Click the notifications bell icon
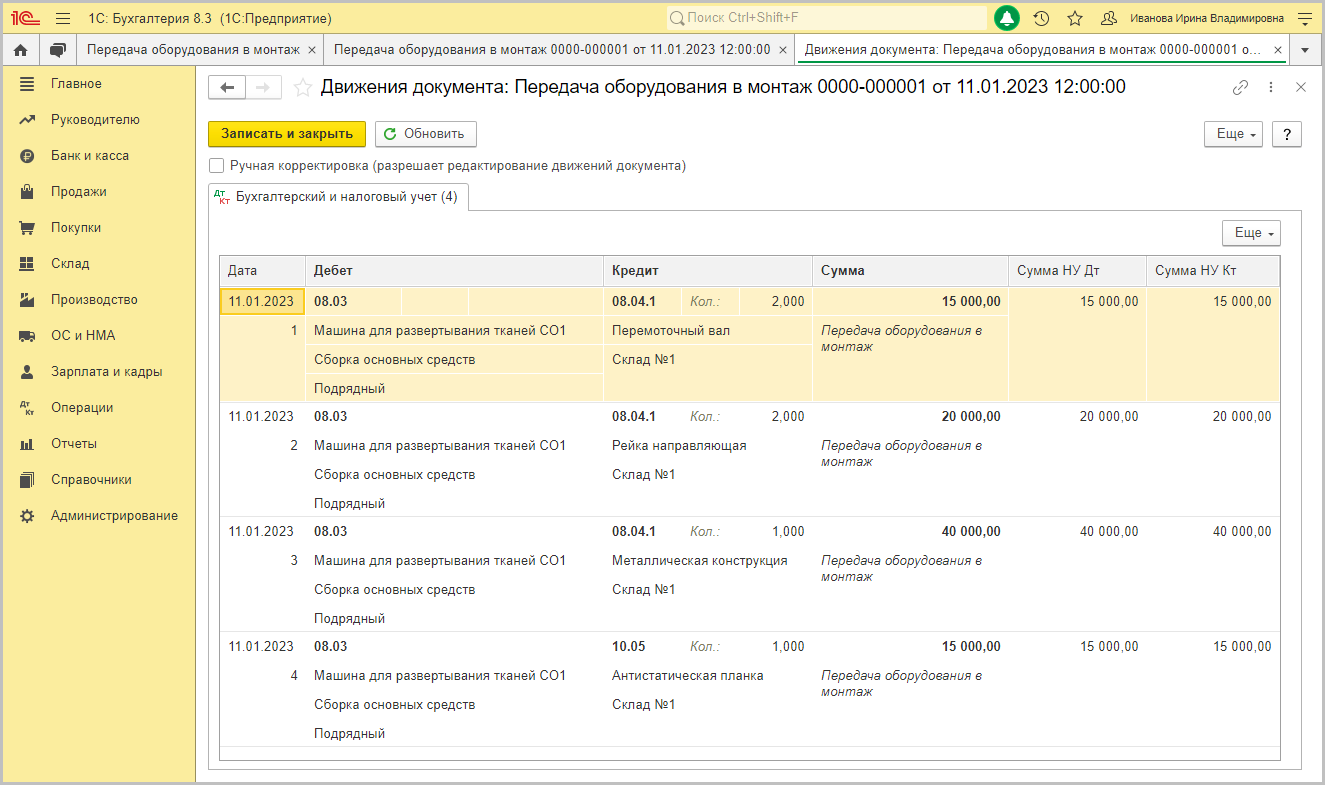 point(1006,18)
